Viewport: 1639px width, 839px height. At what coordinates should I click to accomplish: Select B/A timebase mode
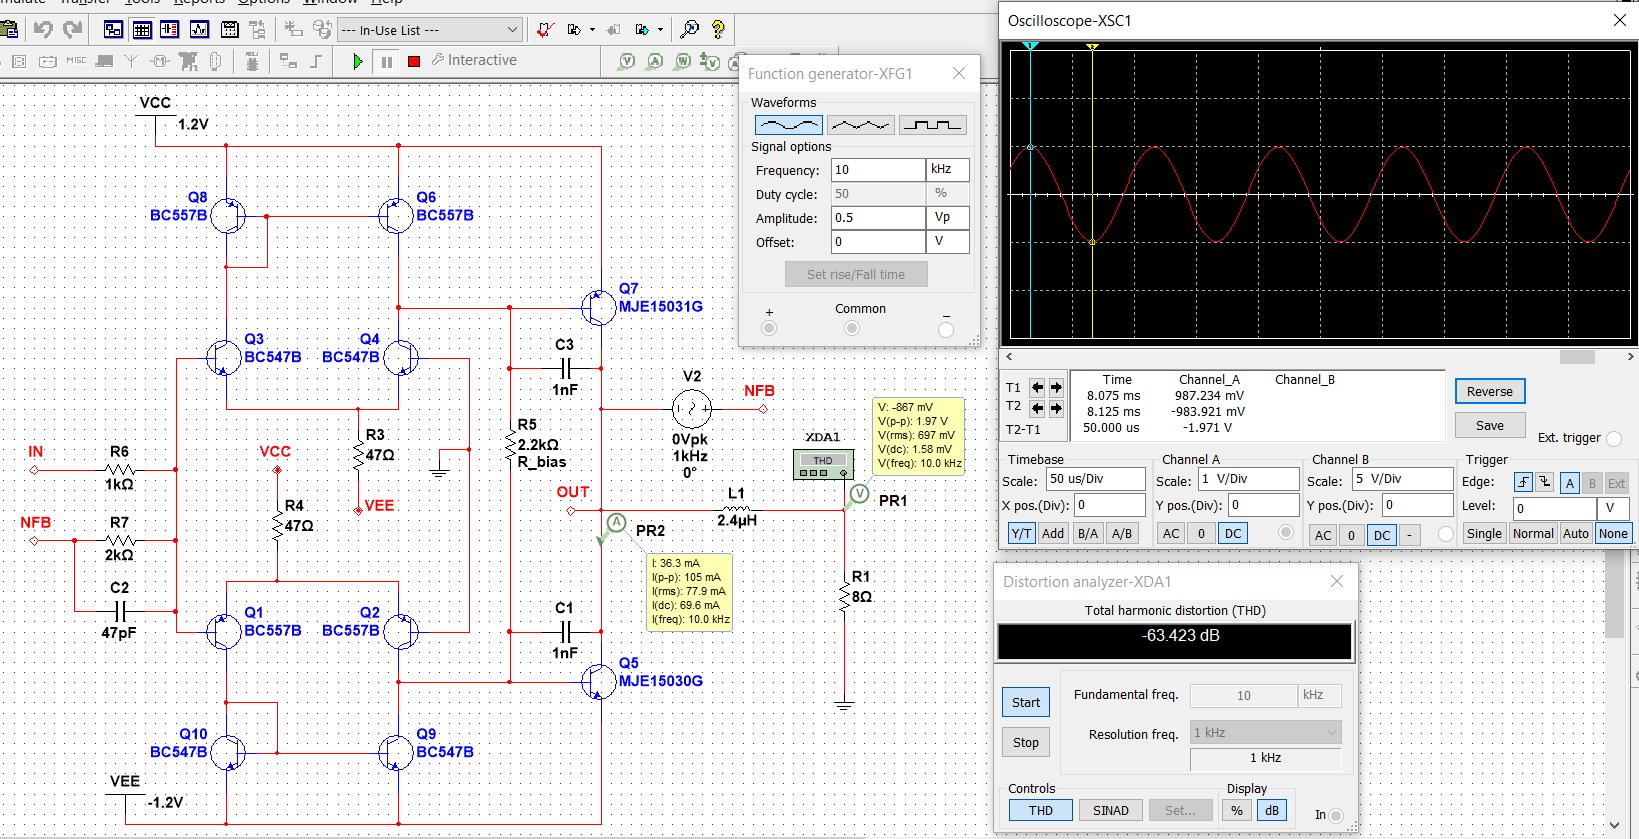(x=1088, y=533)
